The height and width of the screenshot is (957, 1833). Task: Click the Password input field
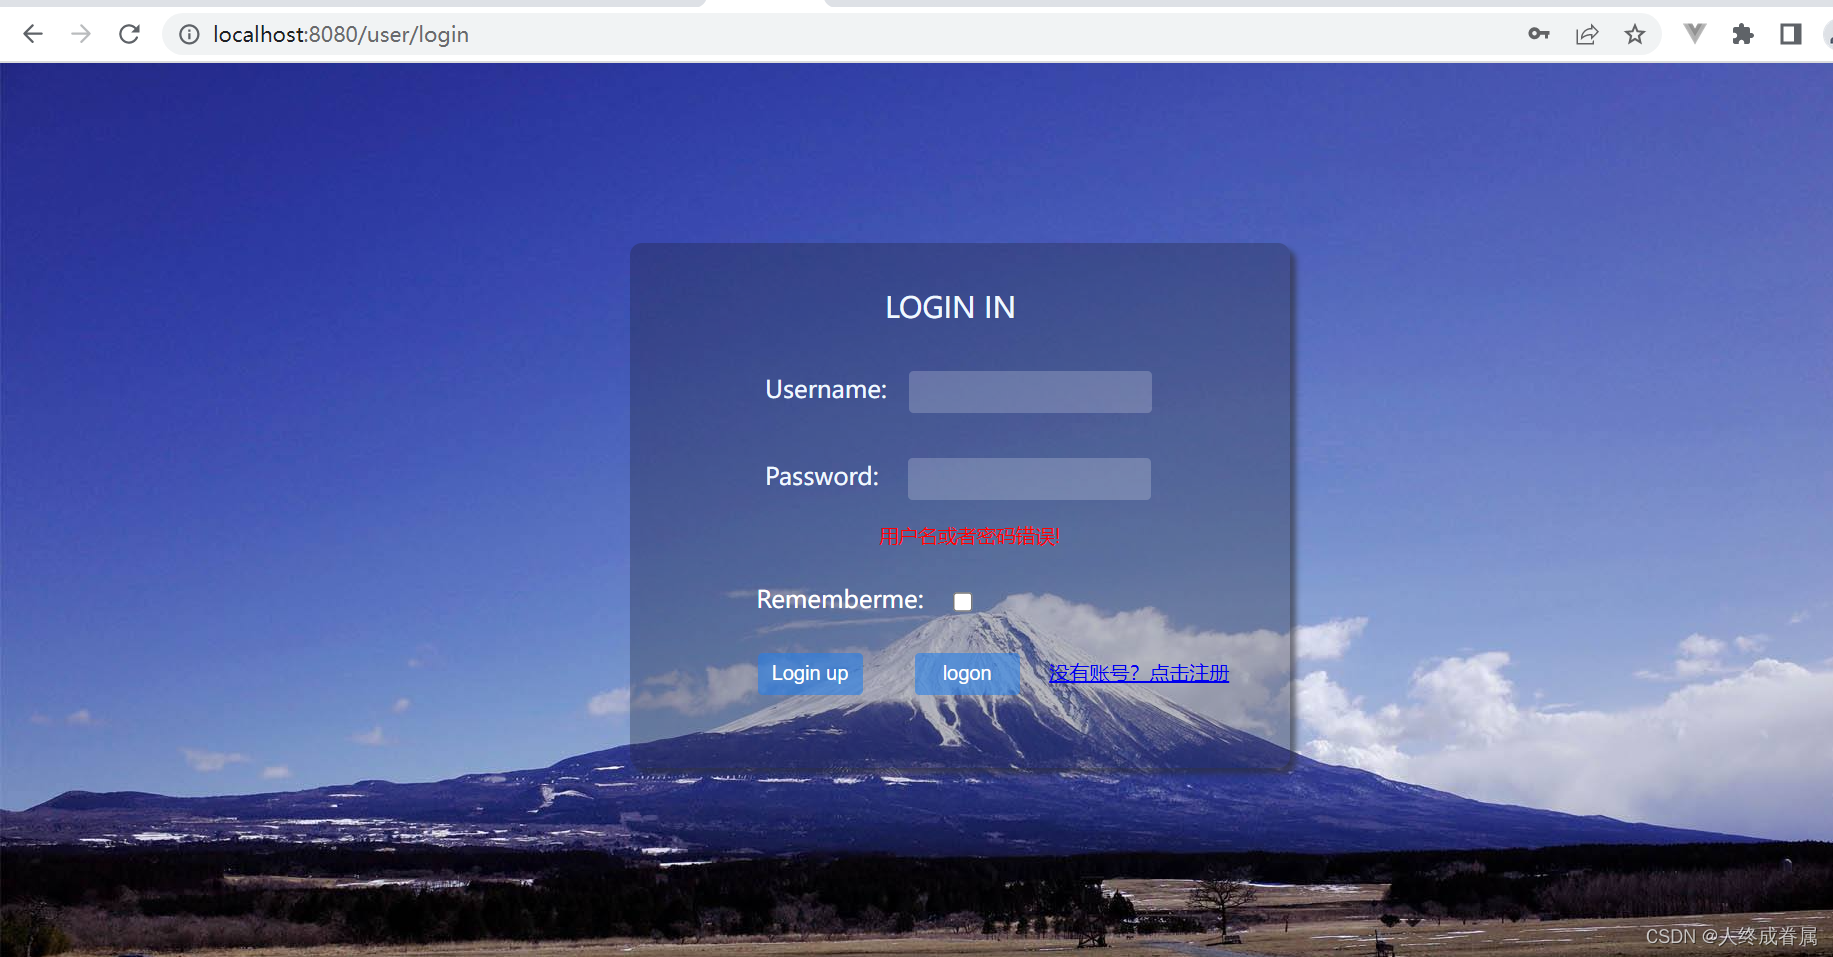tap(1029, 479)
